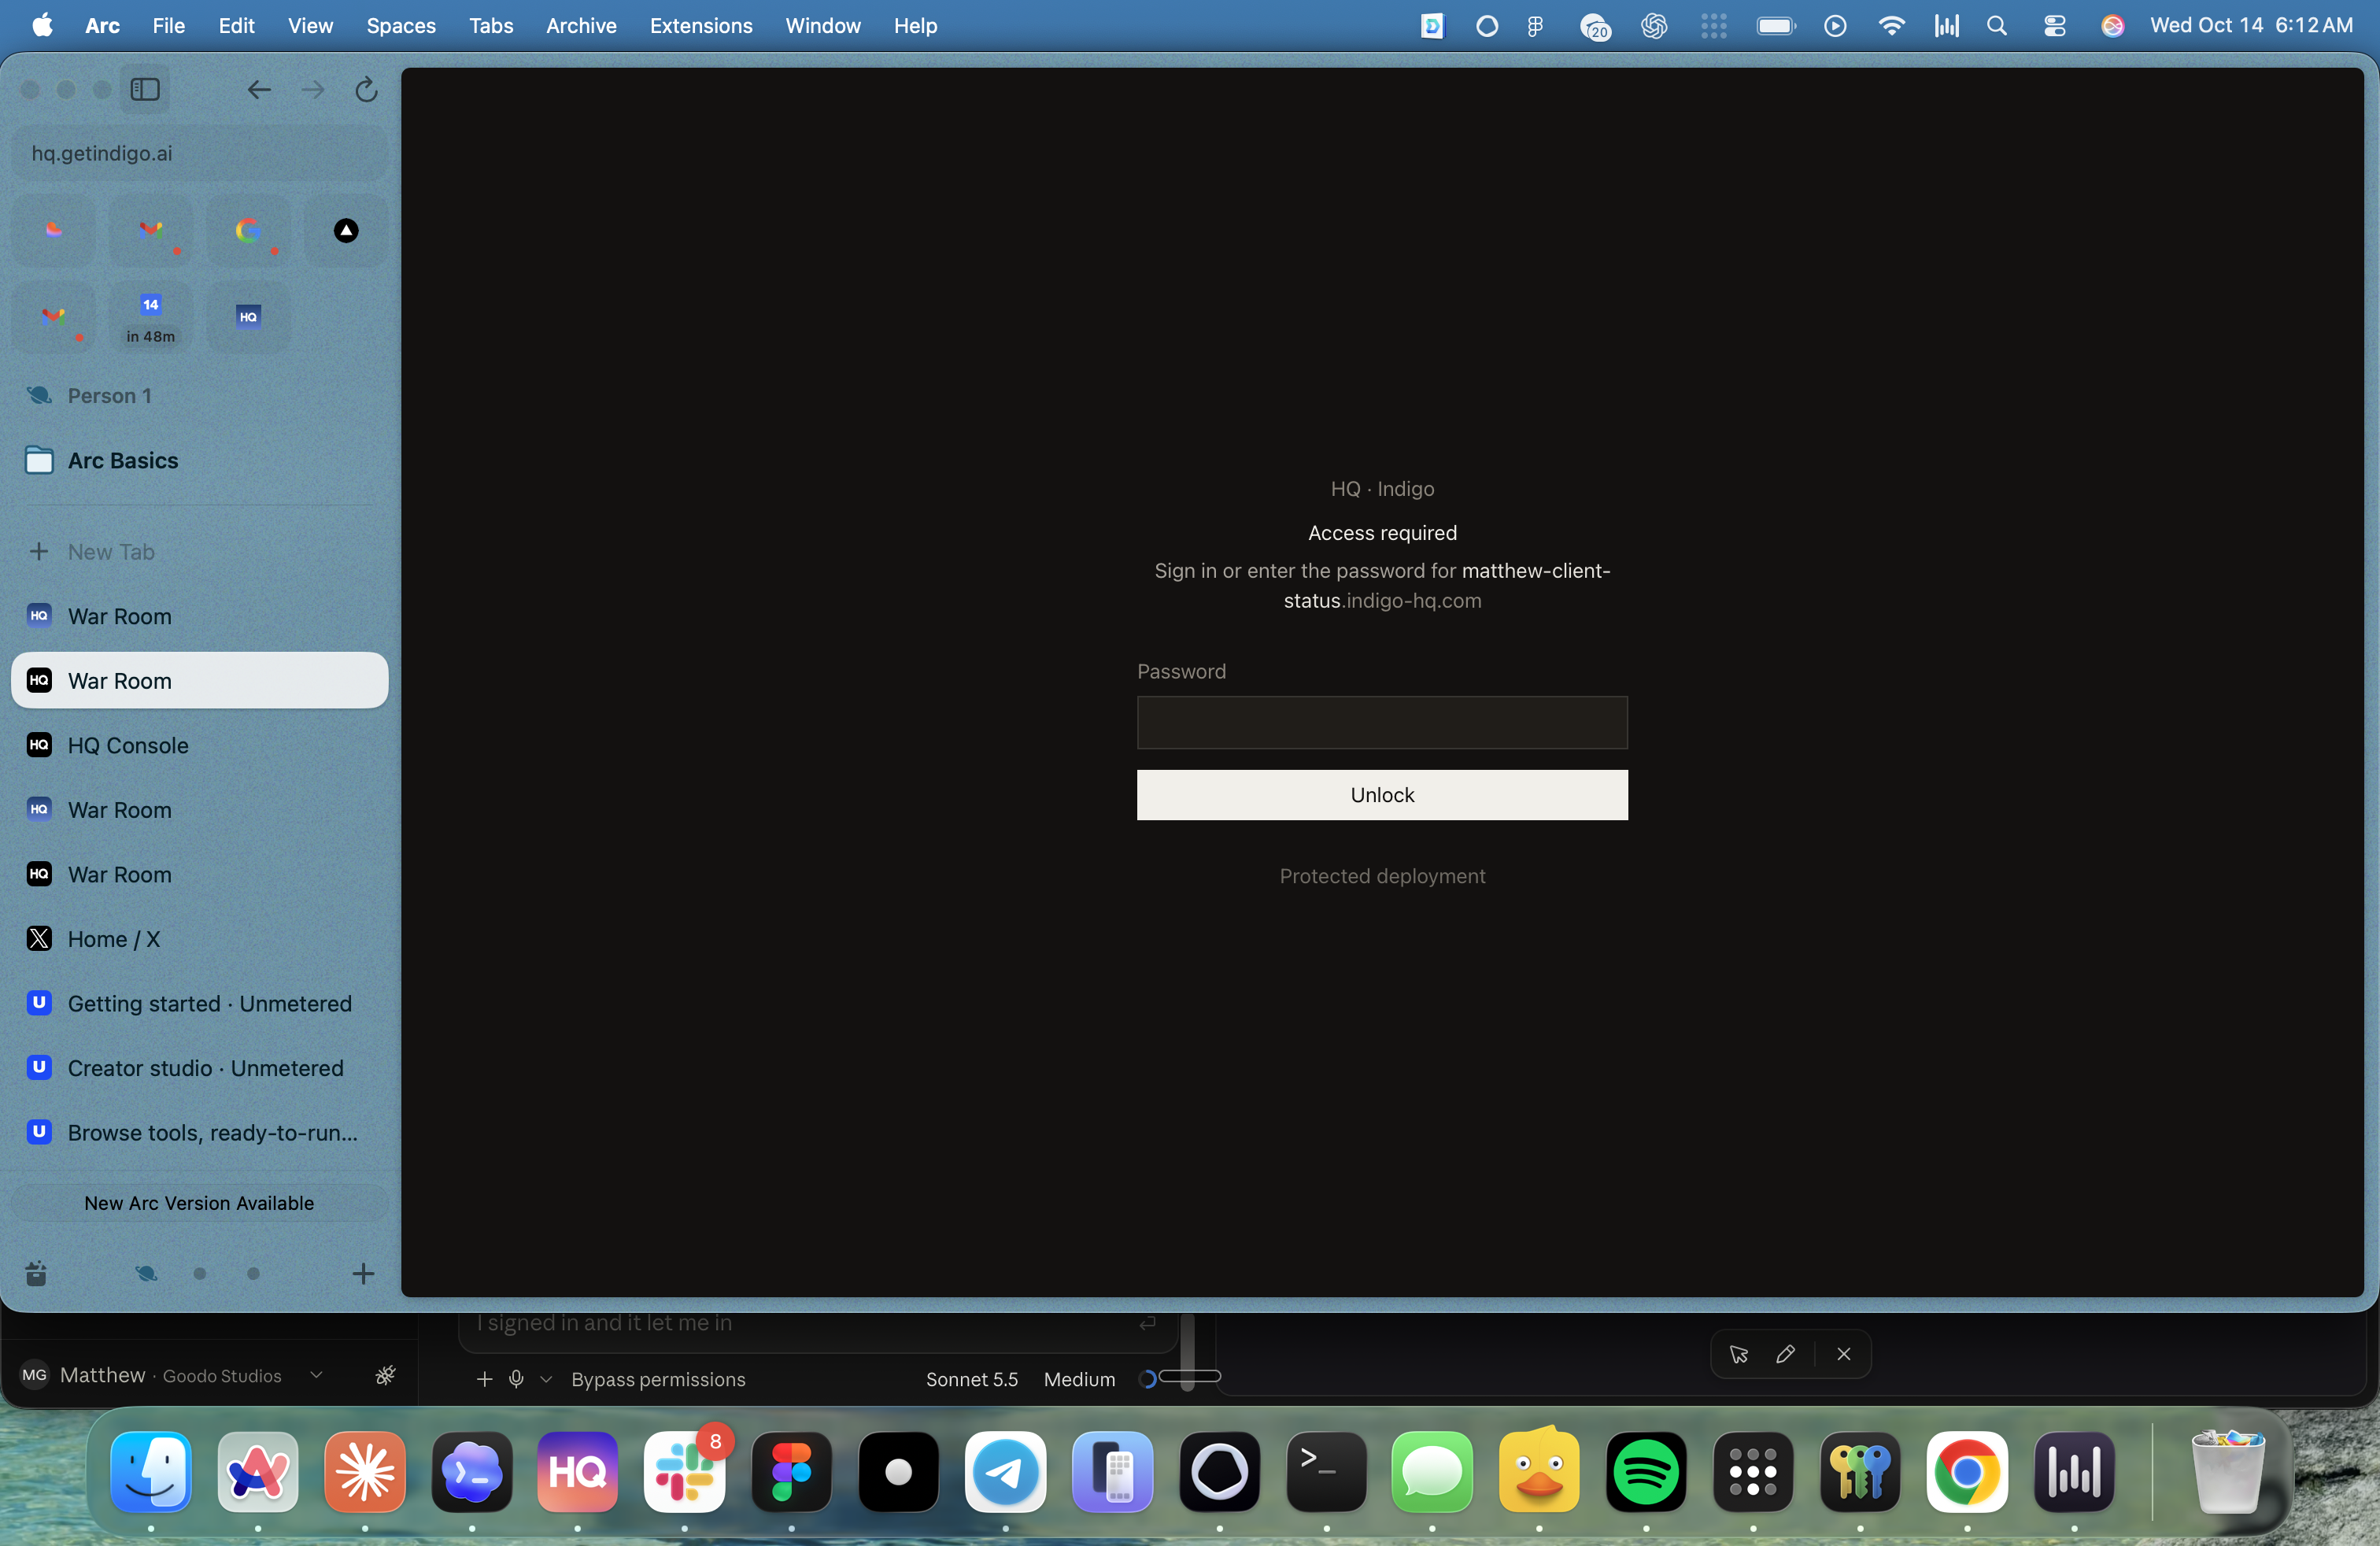Click the microphone icon in background chat

[516, 1379]
